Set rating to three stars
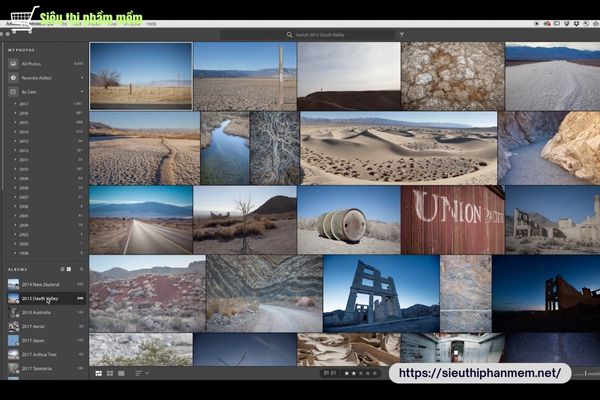 (x=360, y=373)
